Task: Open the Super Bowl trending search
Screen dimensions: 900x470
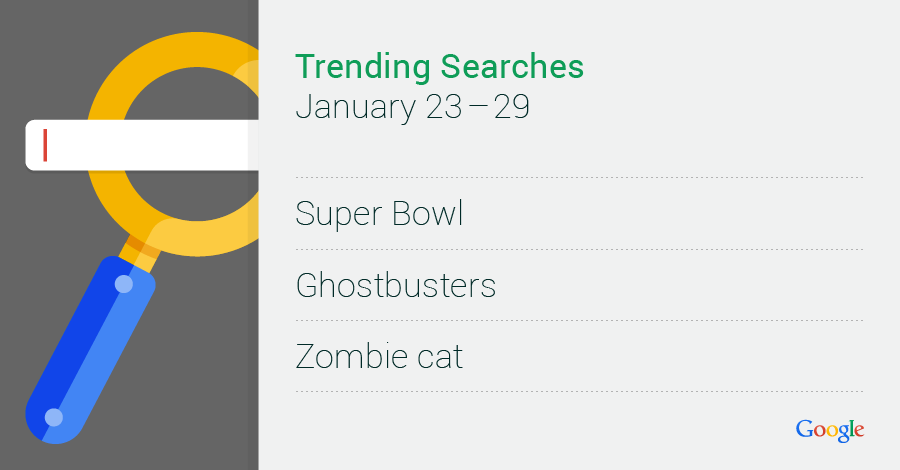Action: (379, 213)
